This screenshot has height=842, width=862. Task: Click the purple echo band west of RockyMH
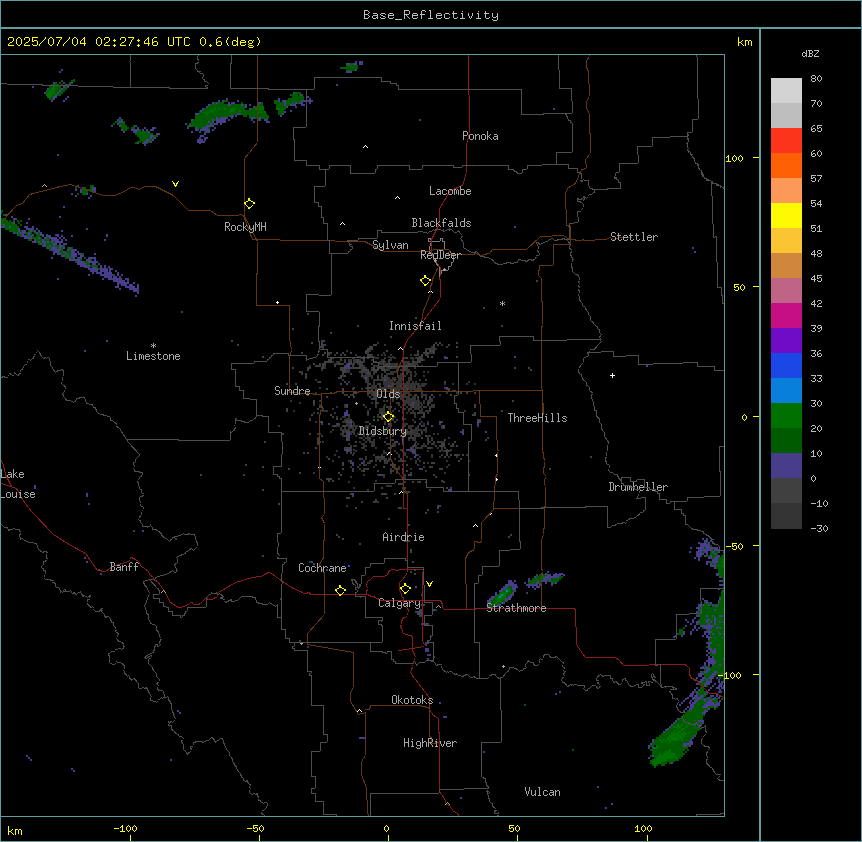(69, 251)
